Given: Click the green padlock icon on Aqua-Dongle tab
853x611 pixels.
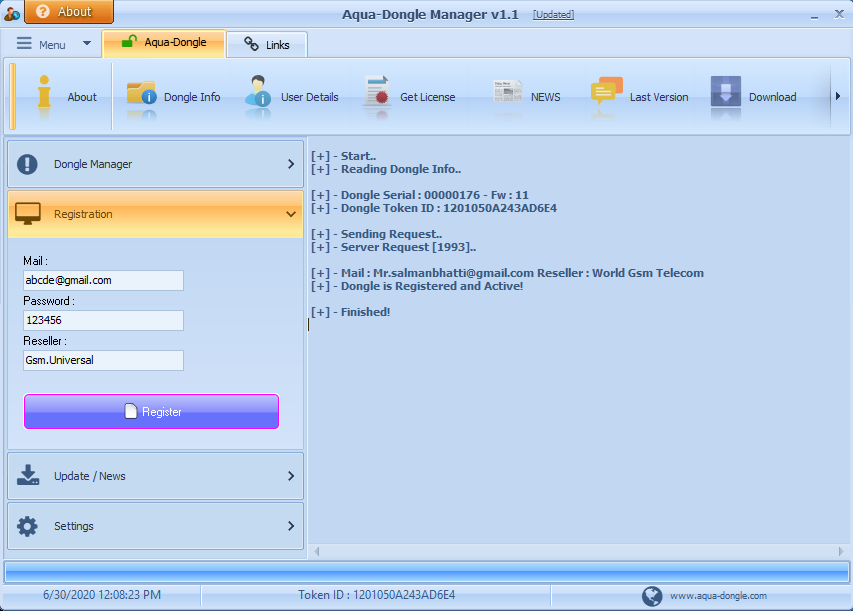Looking at the screenshot, I should click(x=129, y=41).
